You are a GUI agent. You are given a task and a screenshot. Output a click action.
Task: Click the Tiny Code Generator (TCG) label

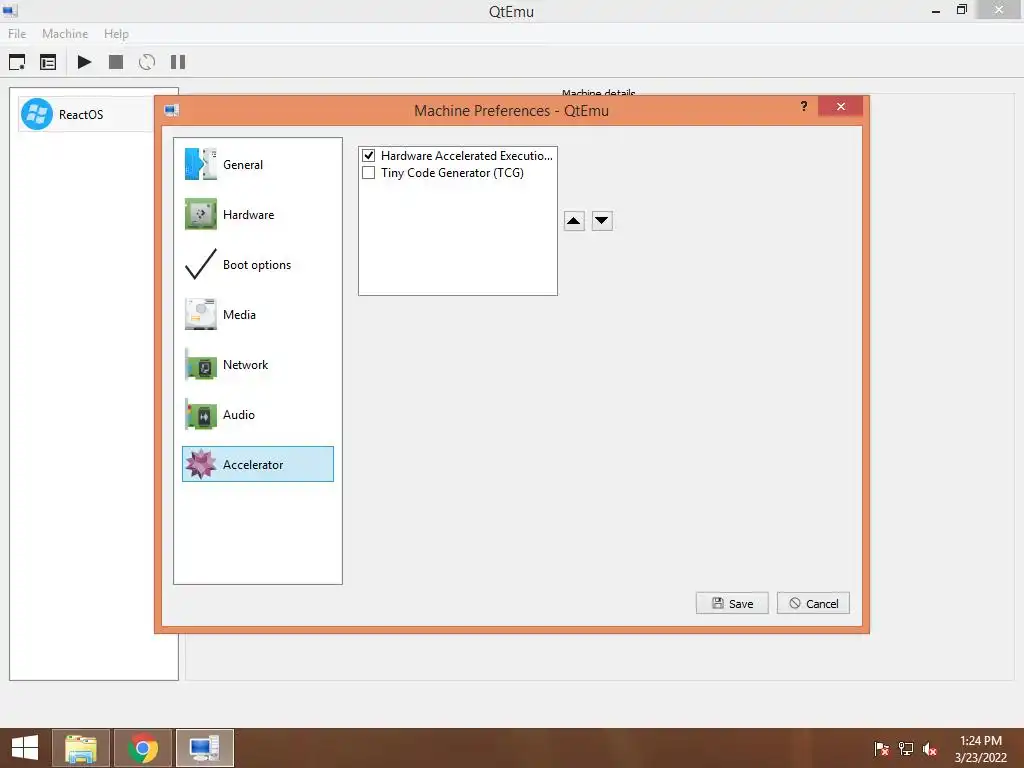pyautogui.click(x=452, y=172)
